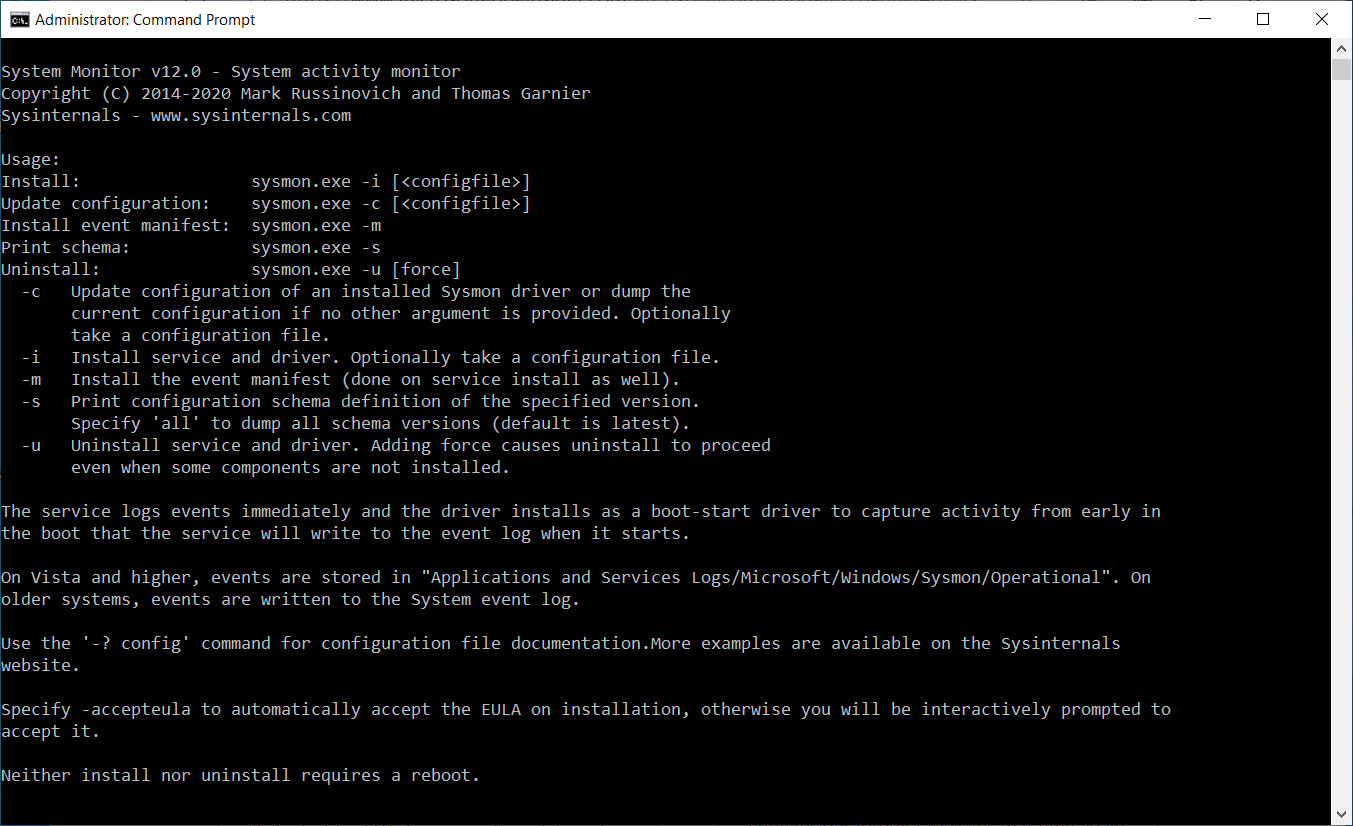Maximize the Command Prompt window
Viewport: 1353px width, 826px height.
pyautogui.click(x=1263, y=19)
